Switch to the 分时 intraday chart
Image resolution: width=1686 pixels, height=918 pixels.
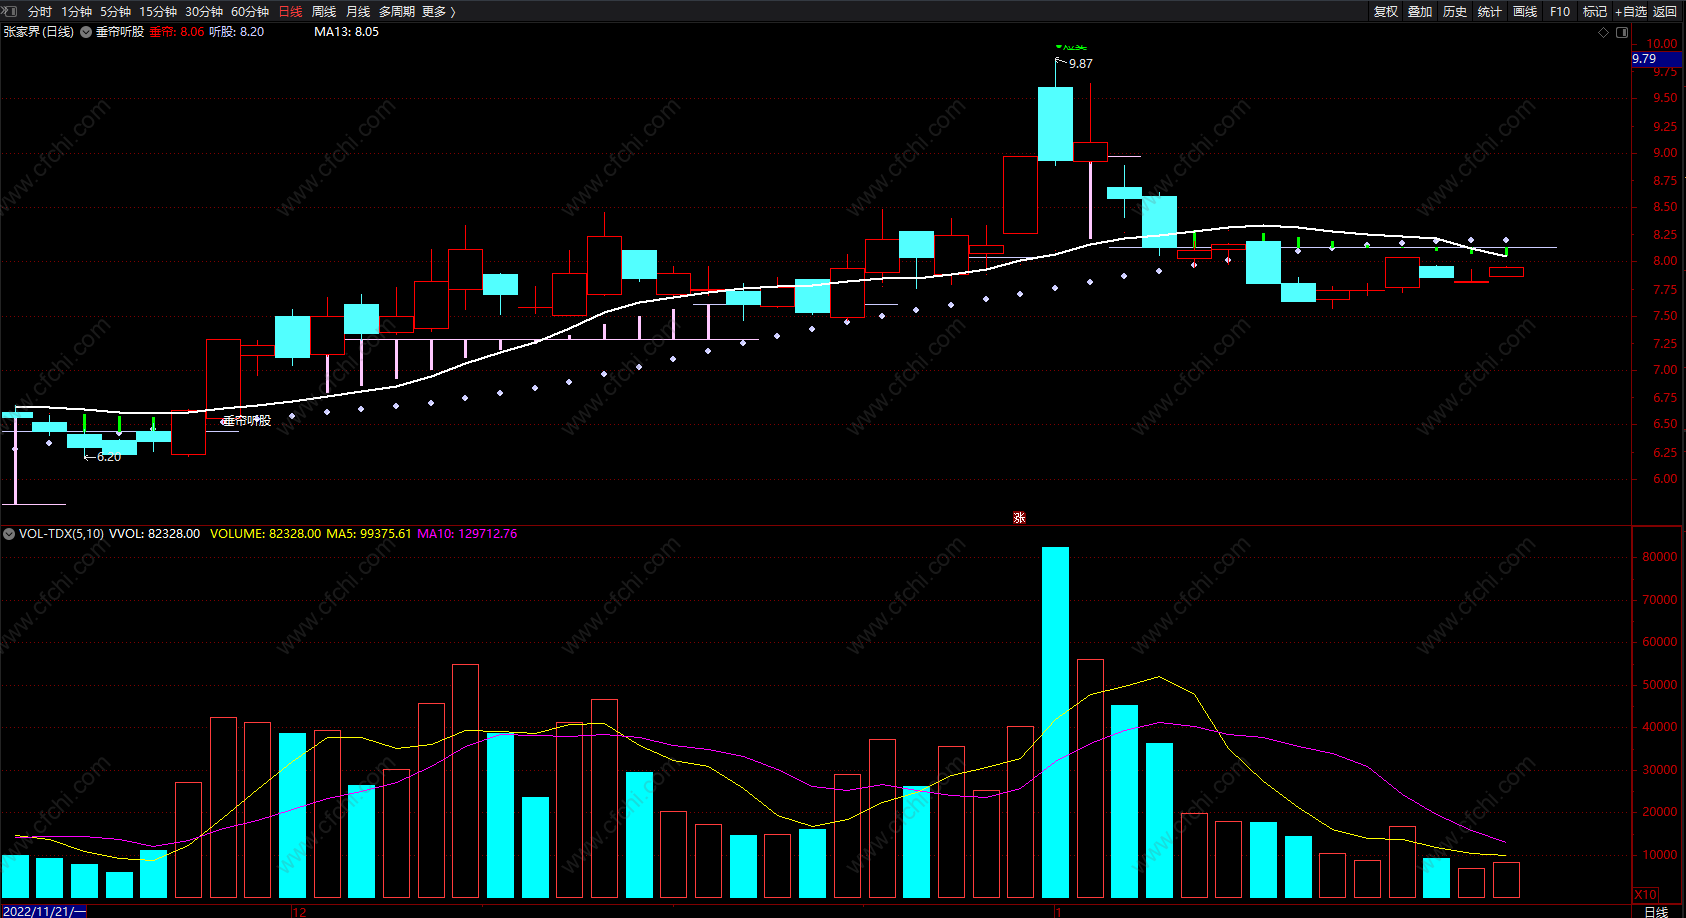tap(40, 12)
